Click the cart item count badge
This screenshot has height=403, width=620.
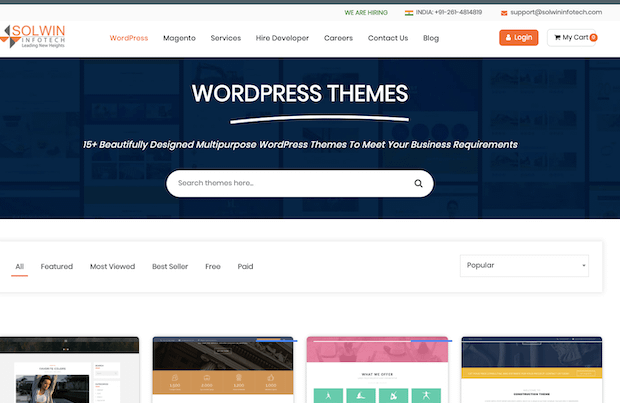pyautogui.click(x=593, y=38)
